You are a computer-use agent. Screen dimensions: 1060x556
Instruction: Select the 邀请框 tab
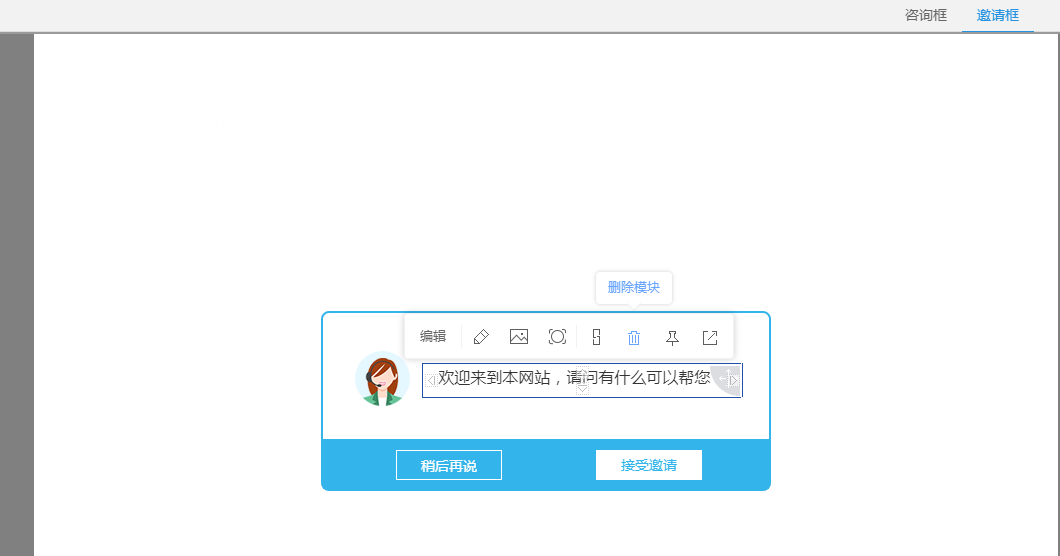tap(997, 15)
